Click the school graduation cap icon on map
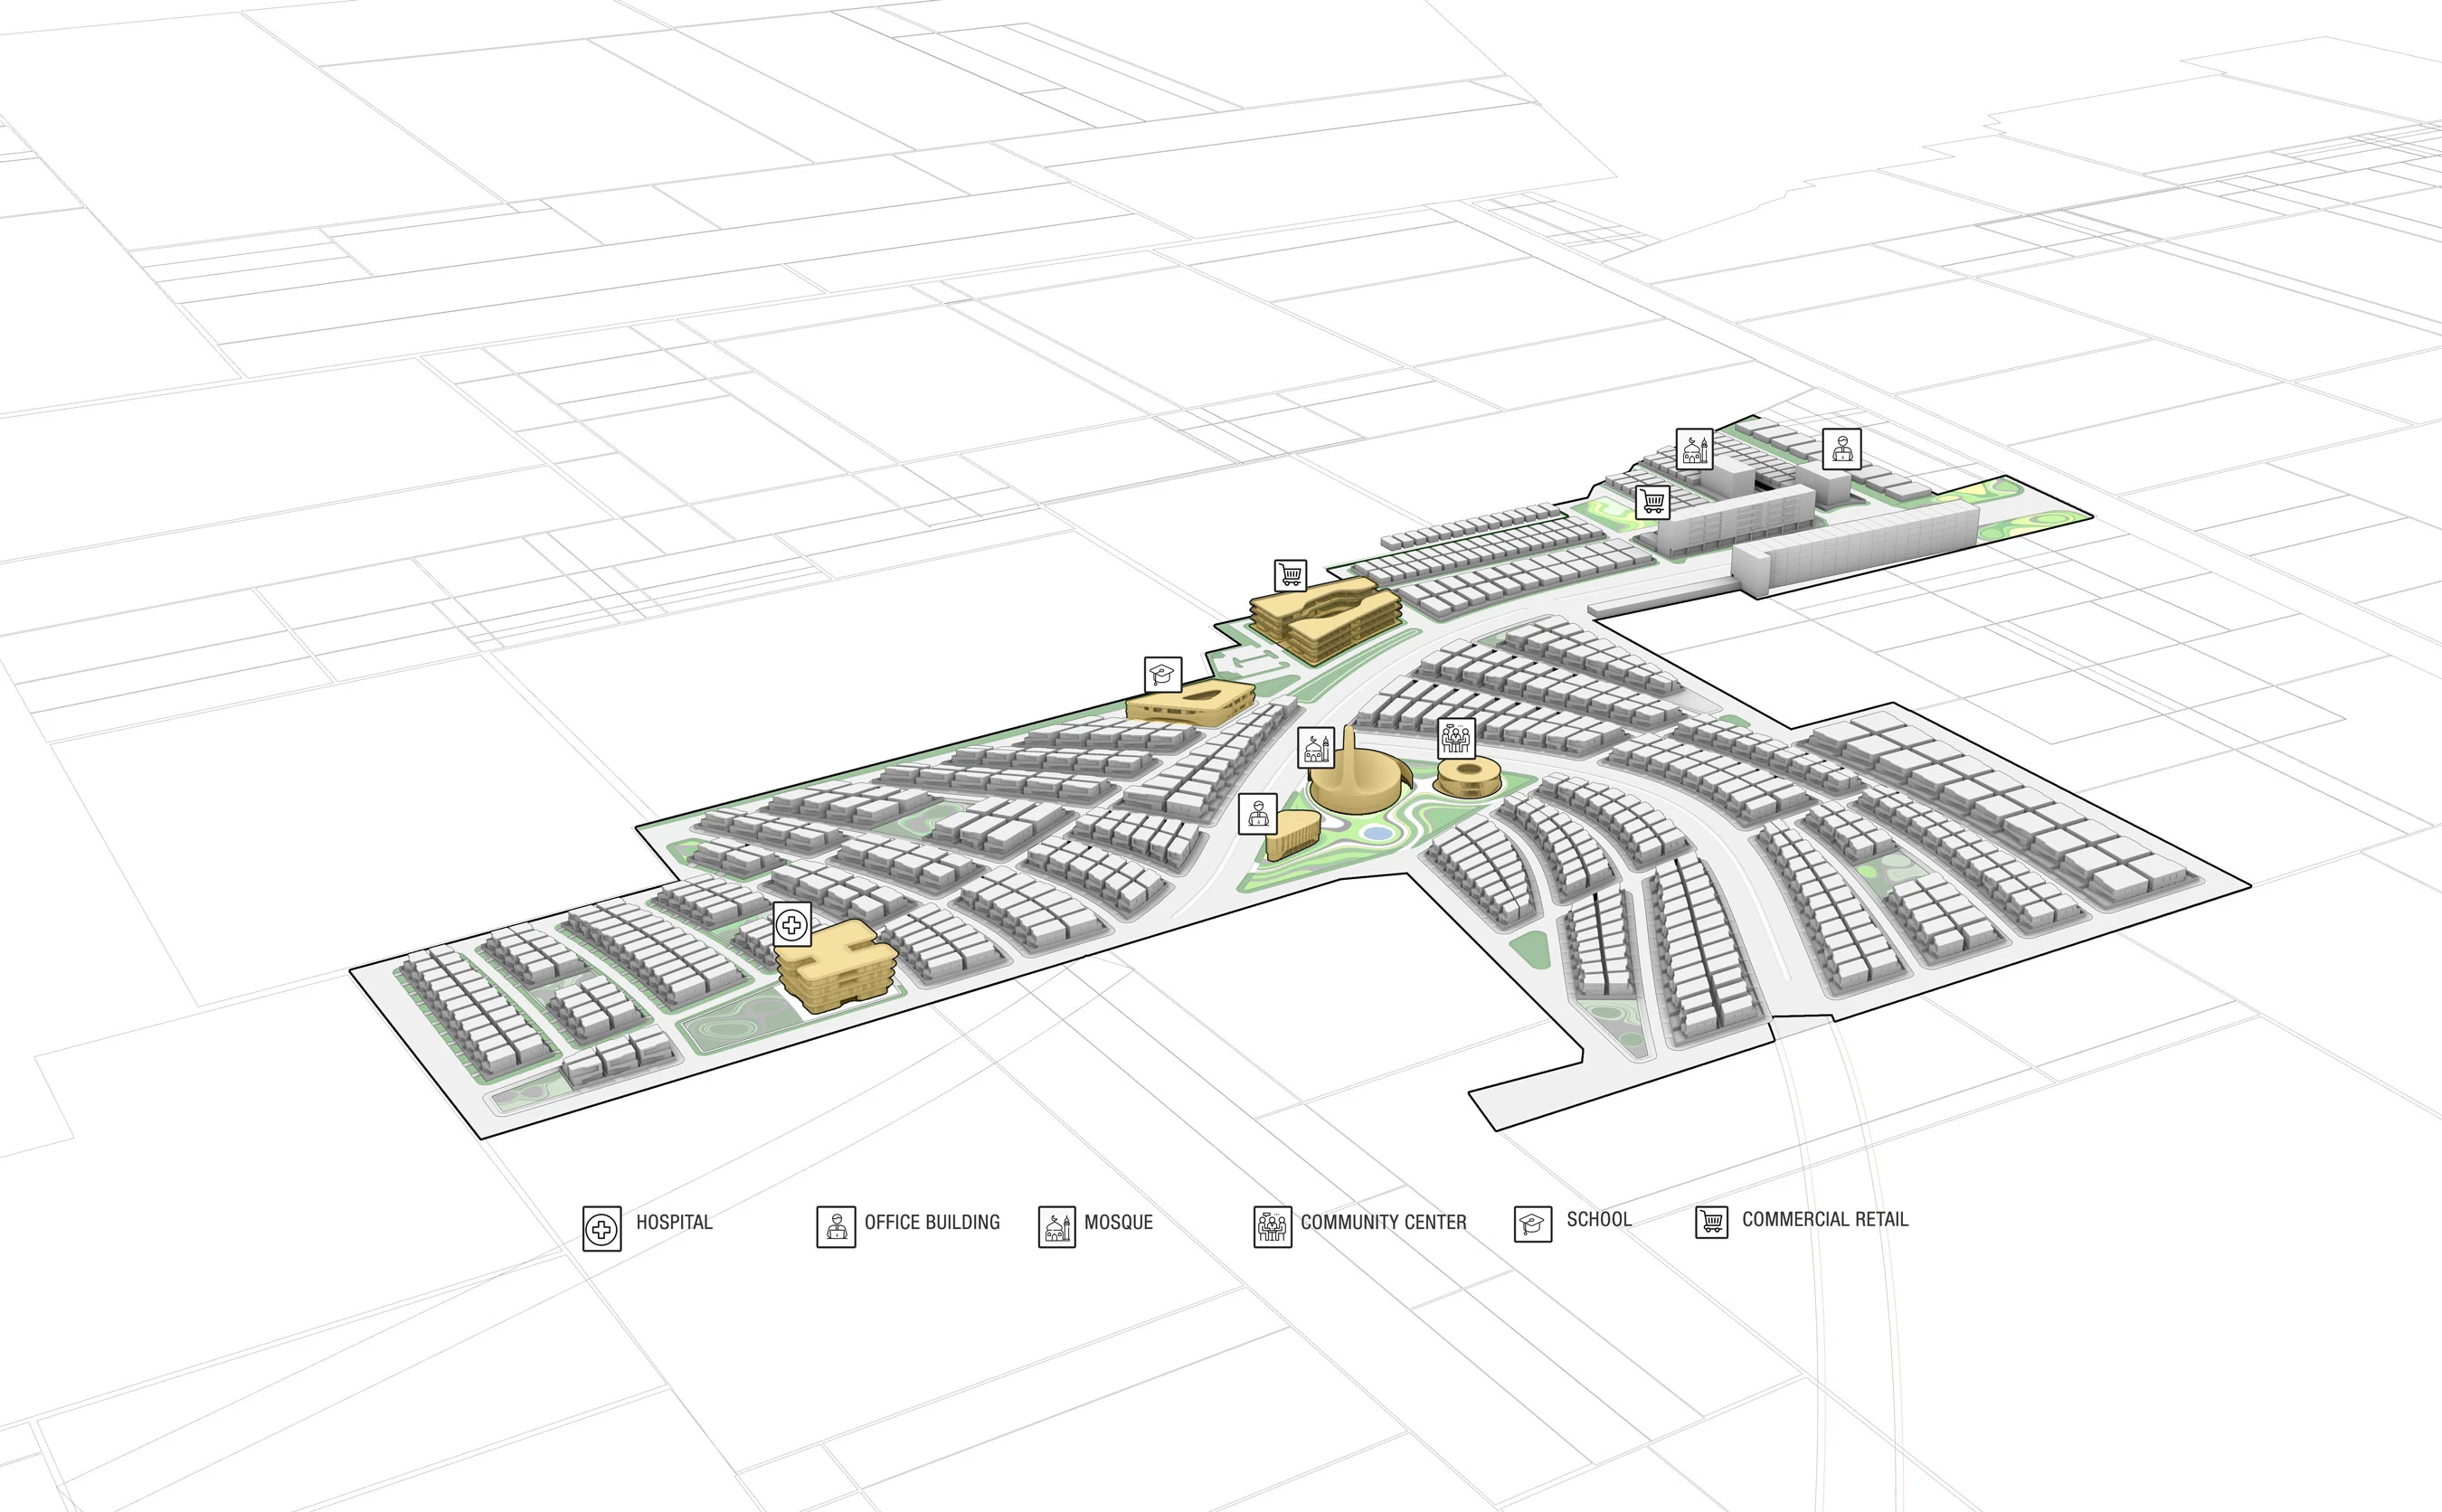This screenshot has width=2442, height=1512. point(1163,675)
